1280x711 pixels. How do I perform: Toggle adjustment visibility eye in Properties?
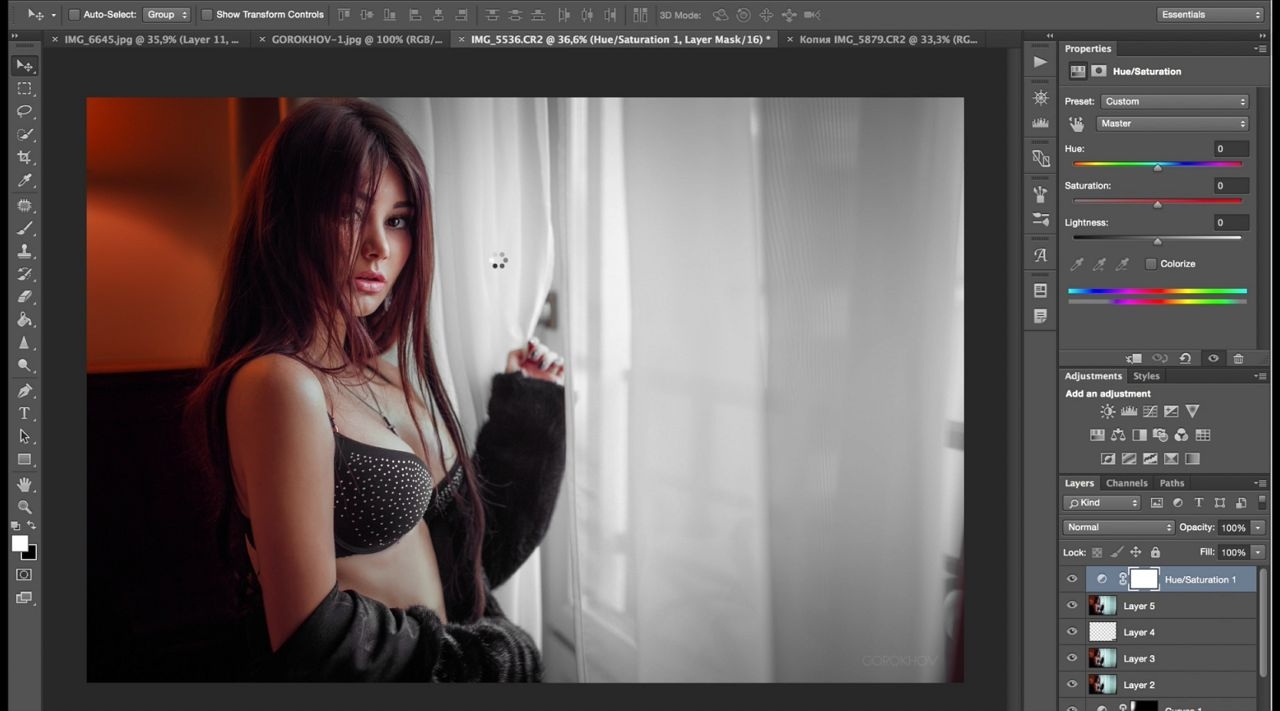pyautogui.click(x=1213, y=358)
